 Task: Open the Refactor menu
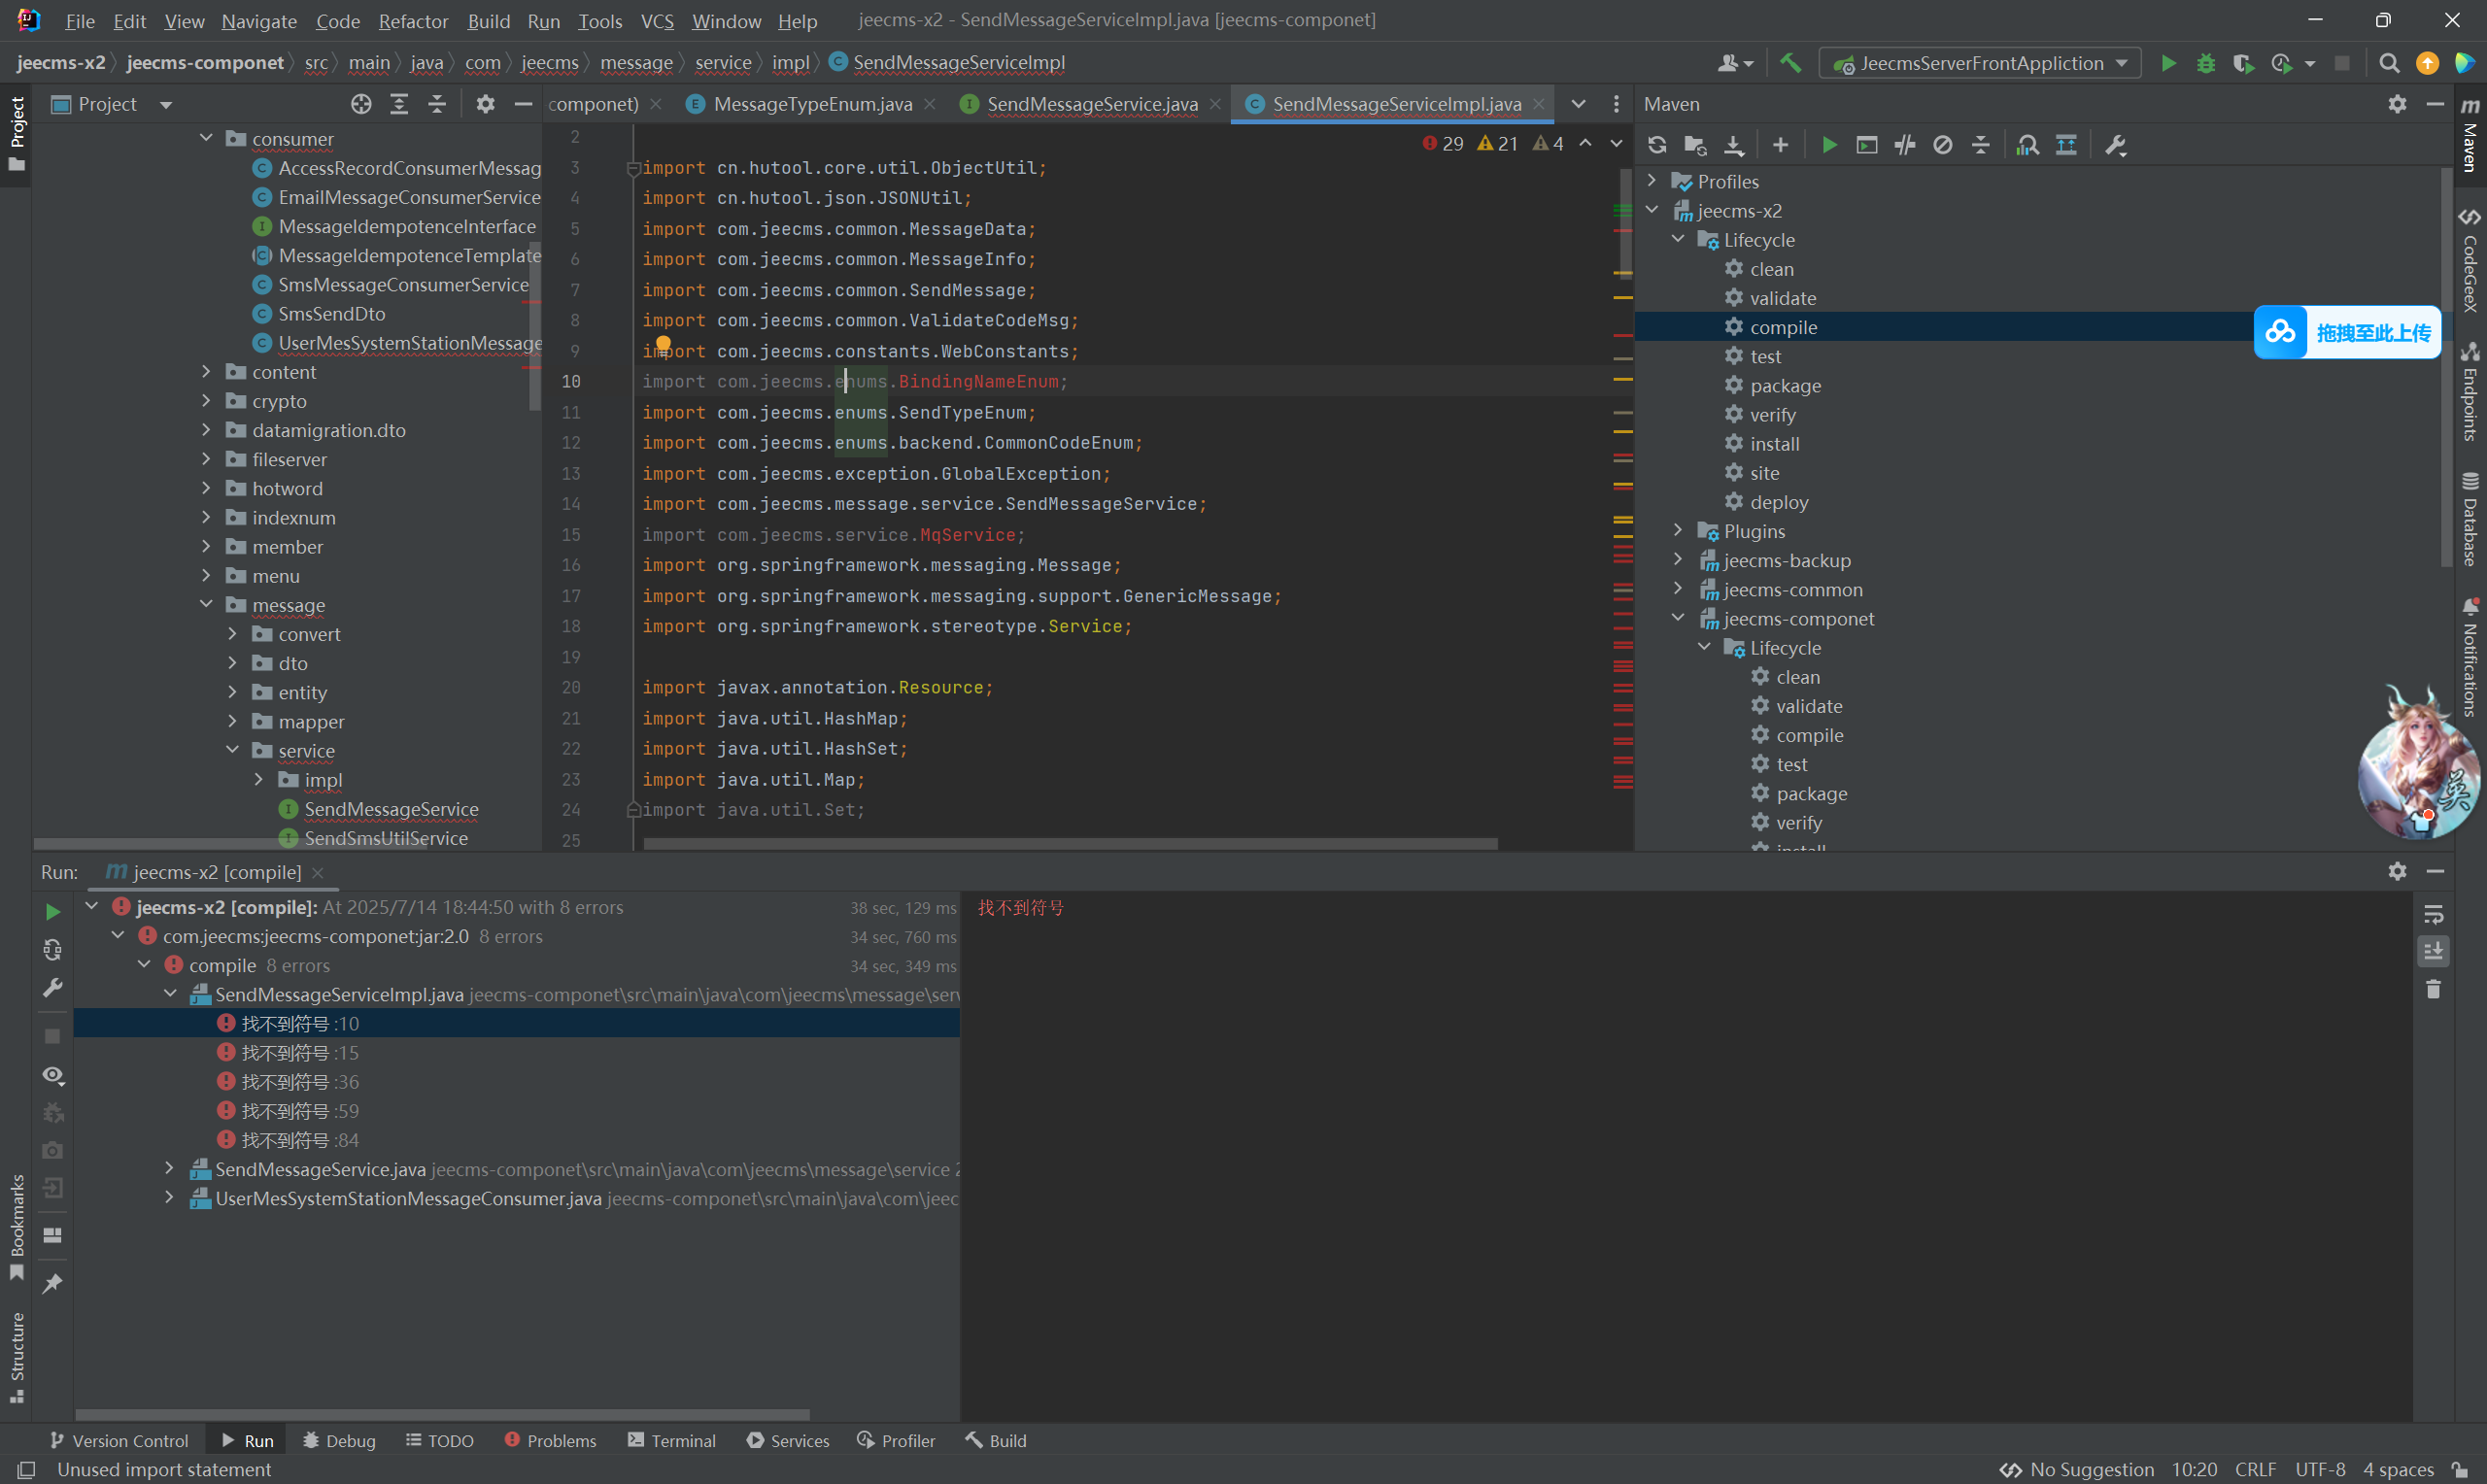pyautogui.click(x=413, y=21)
